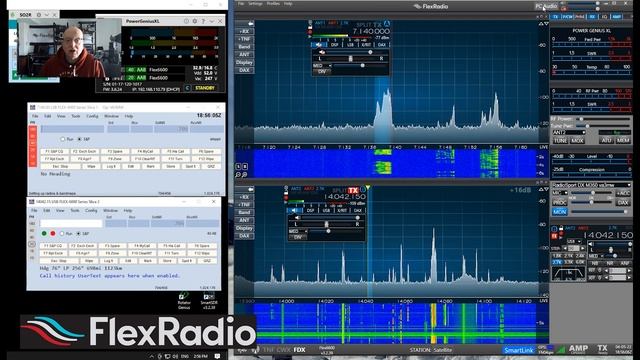Open RadioSport DX mic profile dropdown
The image size is (640, 360).
pyautogui.click(x=591, y=185)
